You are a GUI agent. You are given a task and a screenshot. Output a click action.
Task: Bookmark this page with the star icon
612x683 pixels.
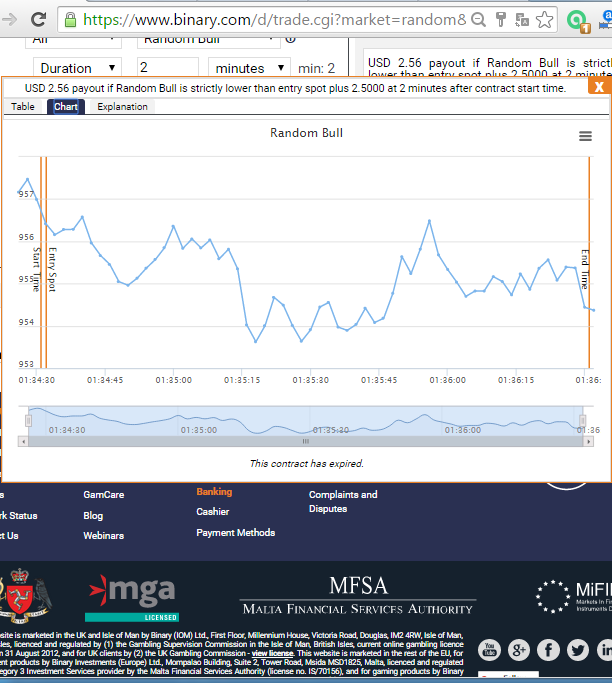click(x=544, y=20)
